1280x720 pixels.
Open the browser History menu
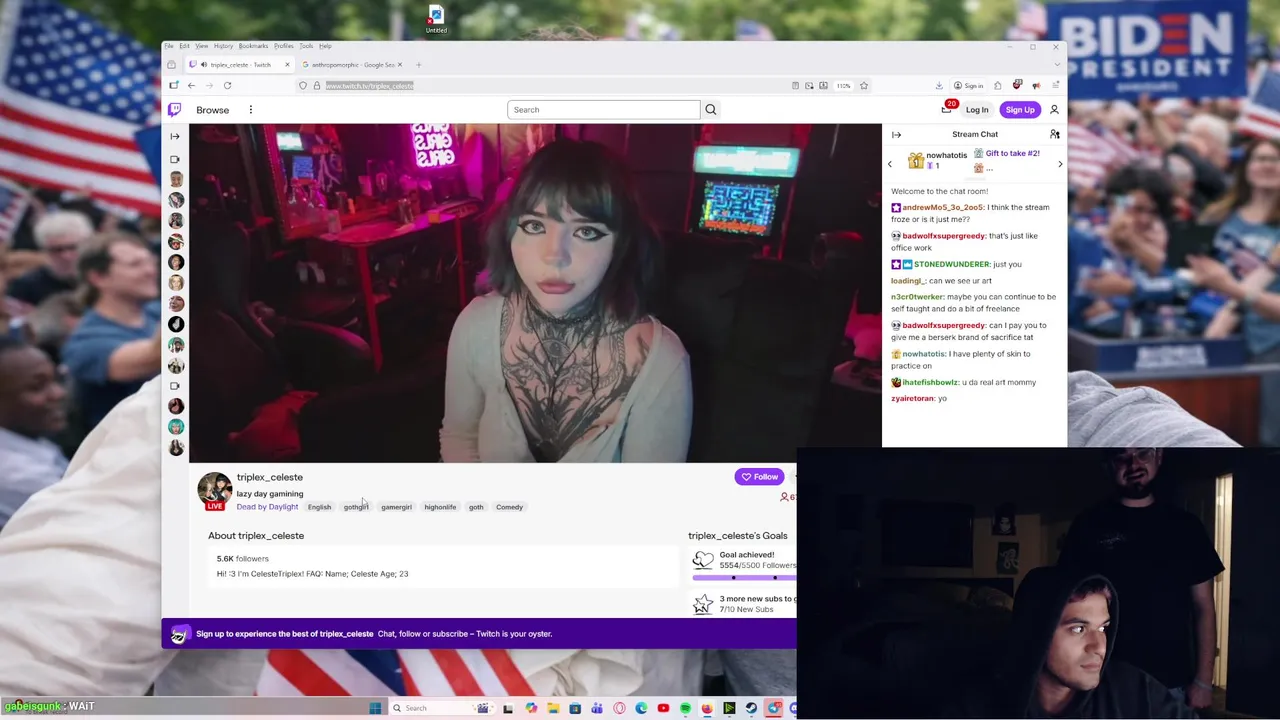223,46
